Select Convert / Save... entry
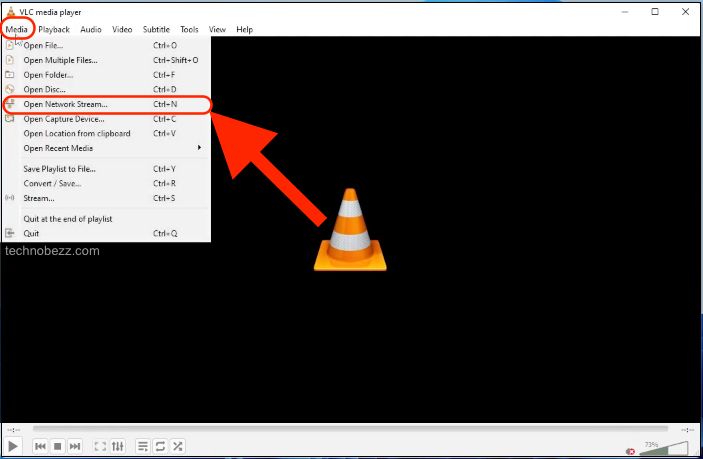 click(106, 183)
